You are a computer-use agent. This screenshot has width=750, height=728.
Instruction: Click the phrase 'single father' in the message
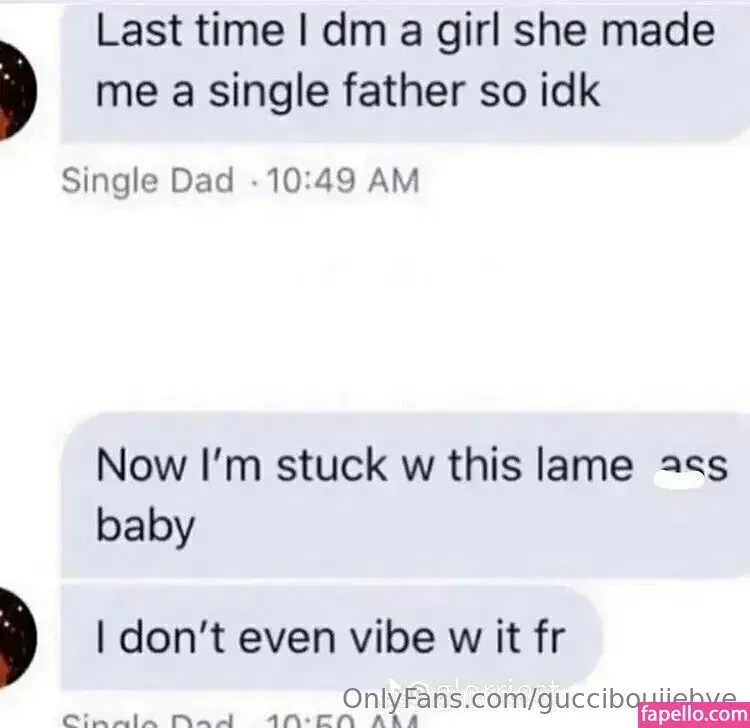click(336, 92)
